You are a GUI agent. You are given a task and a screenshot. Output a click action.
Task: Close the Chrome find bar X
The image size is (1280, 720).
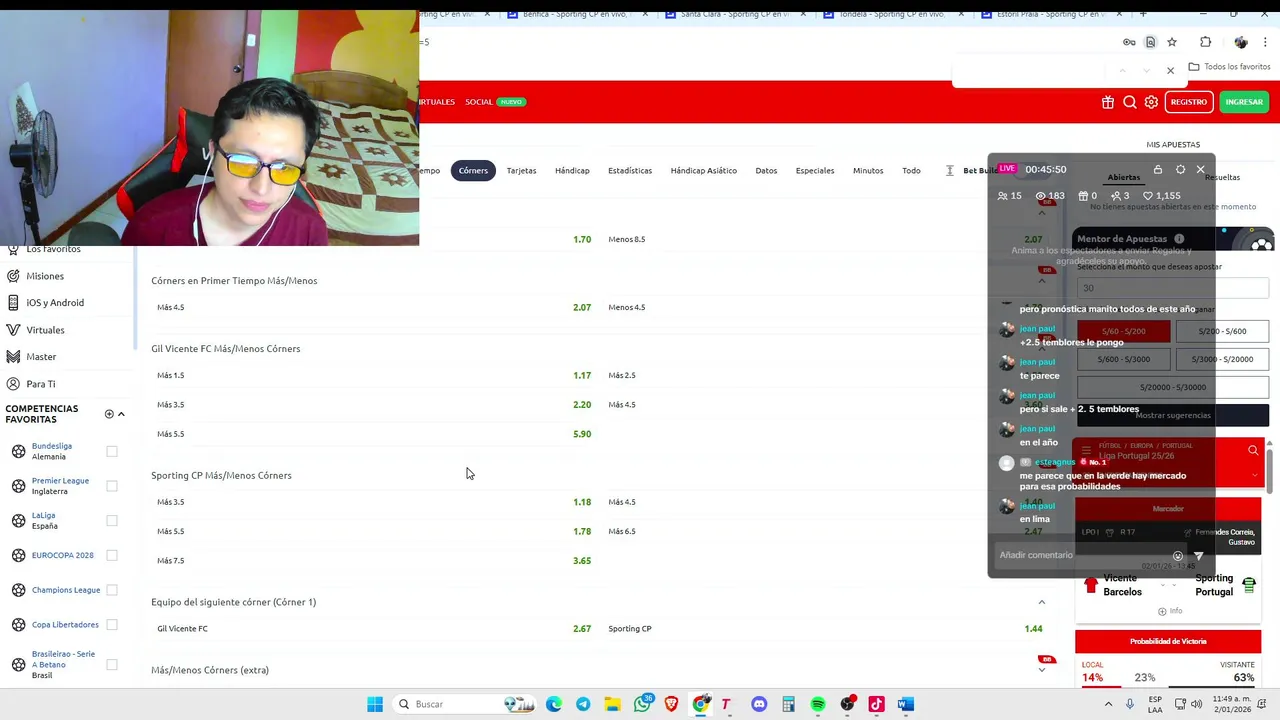[1170, 71]
